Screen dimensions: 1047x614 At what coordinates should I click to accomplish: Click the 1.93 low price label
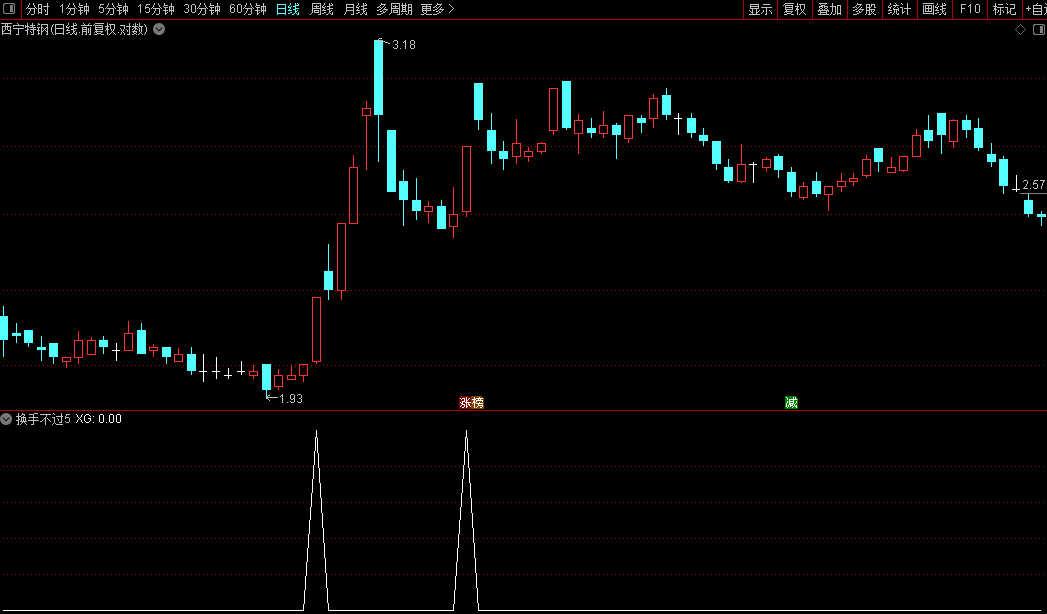point(290,398)
